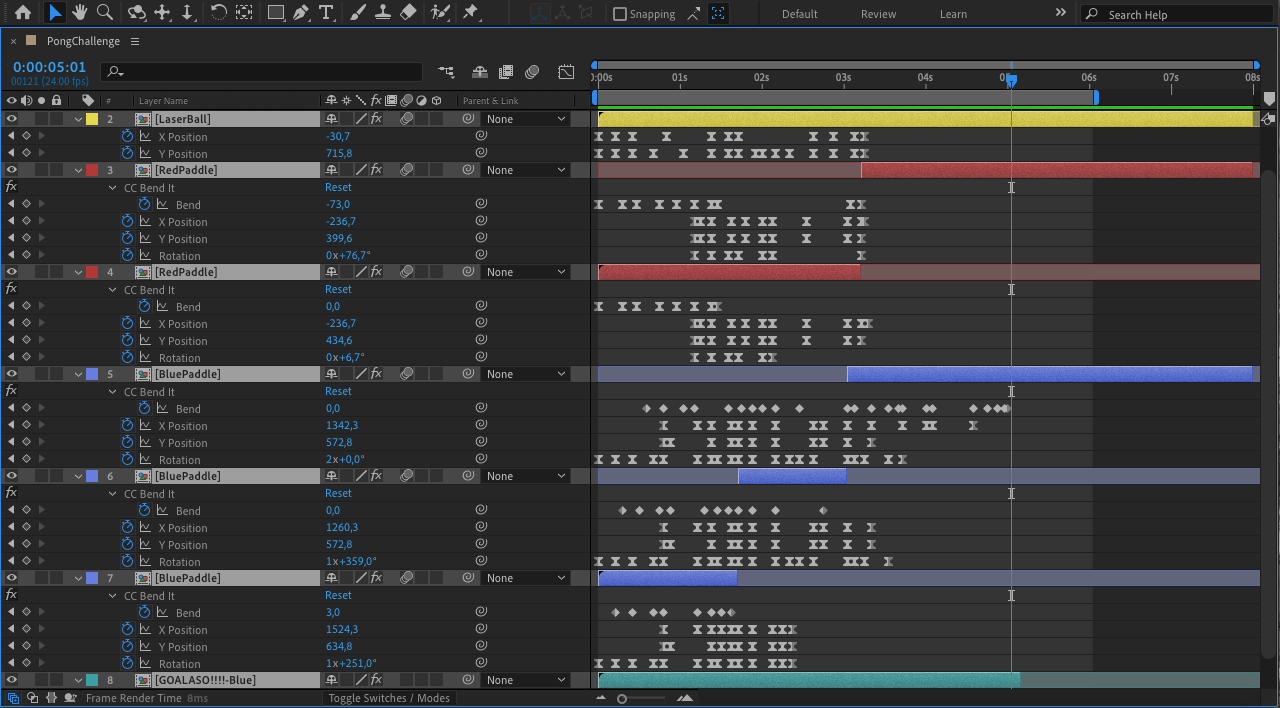This screenshot has width=1280, height=708.
Task: Collapse layer 6 BluePaddle twirl arrow
Action: [79, 476]
